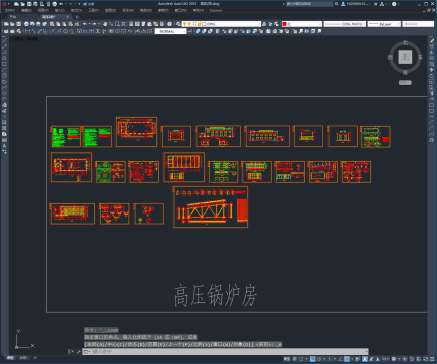Toggle polar tracking in the status bar

319,359
